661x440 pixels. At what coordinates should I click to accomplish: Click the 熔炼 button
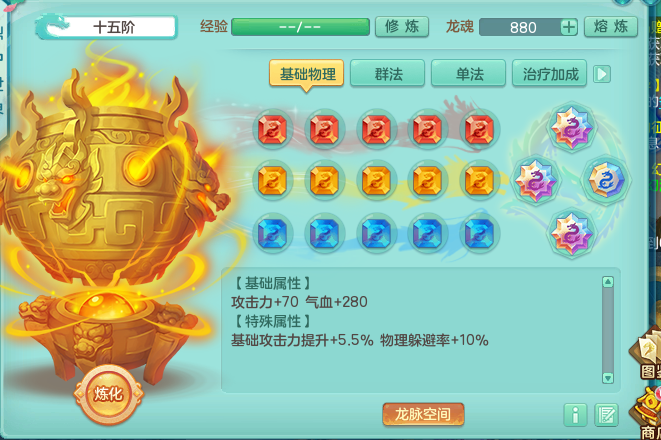(x=611, y=27)
